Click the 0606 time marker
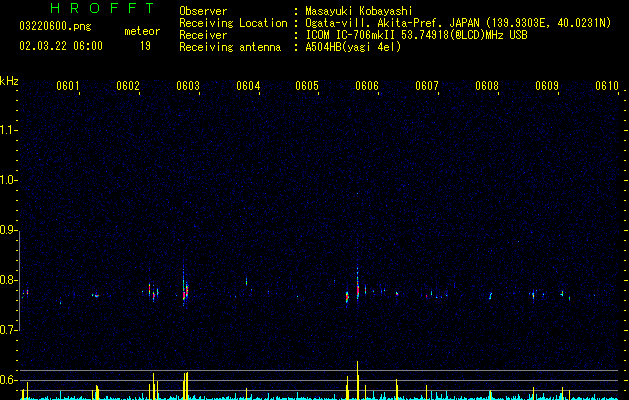Viewport: 629px width, 400px height. pos(367,86)
